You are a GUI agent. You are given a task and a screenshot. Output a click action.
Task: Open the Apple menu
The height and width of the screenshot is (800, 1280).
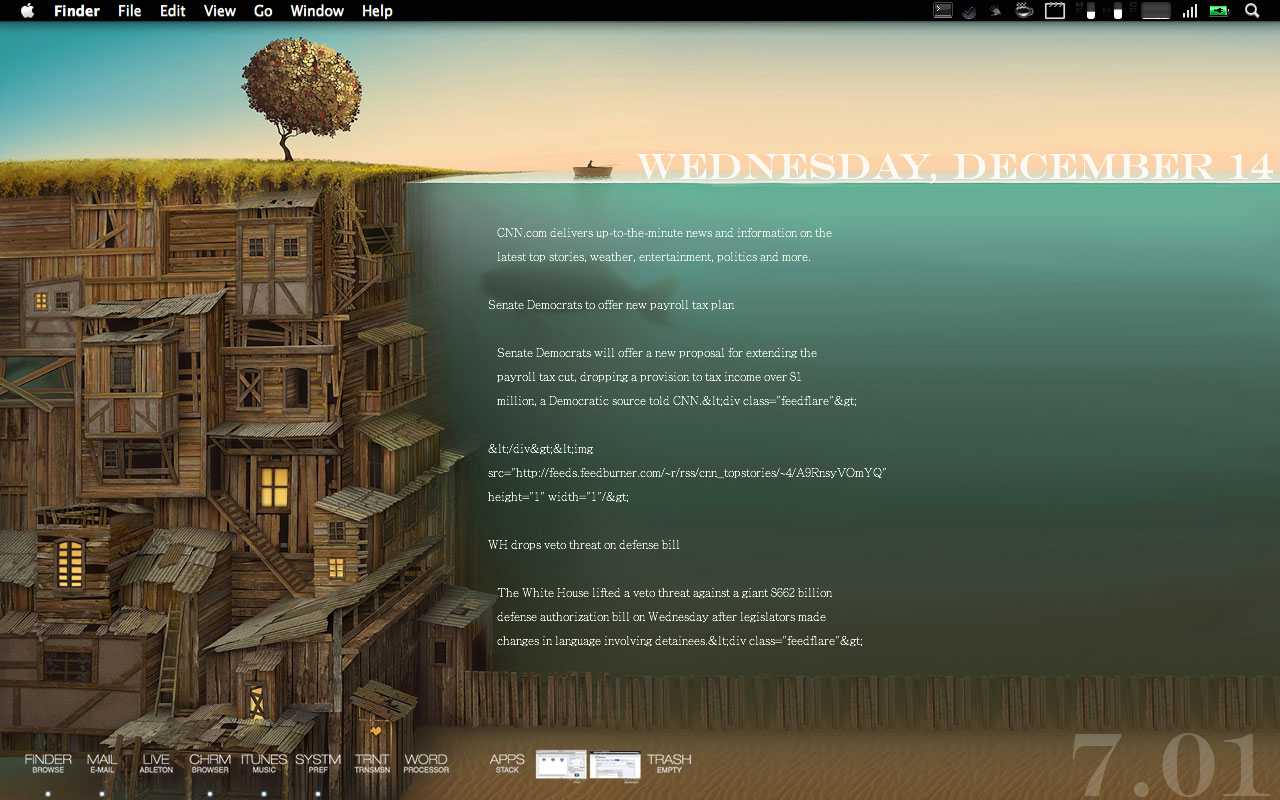27,11
